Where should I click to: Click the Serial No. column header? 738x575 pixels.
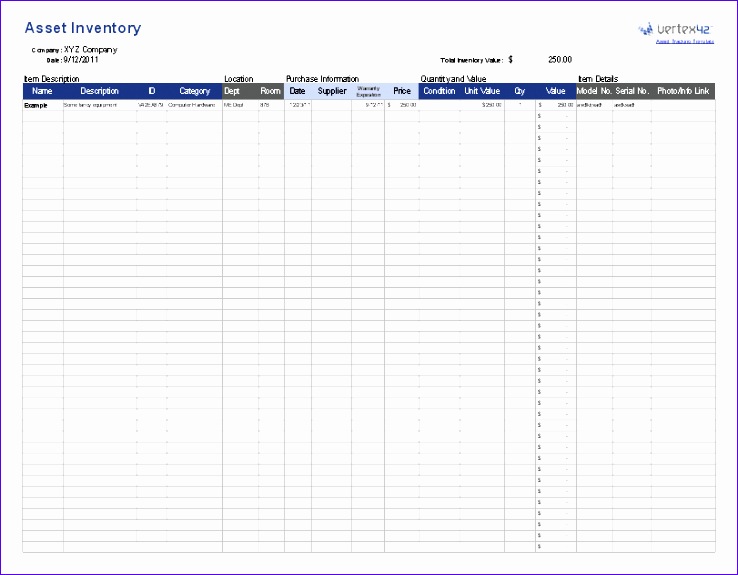pyautogui.click(x=632, y=91)
